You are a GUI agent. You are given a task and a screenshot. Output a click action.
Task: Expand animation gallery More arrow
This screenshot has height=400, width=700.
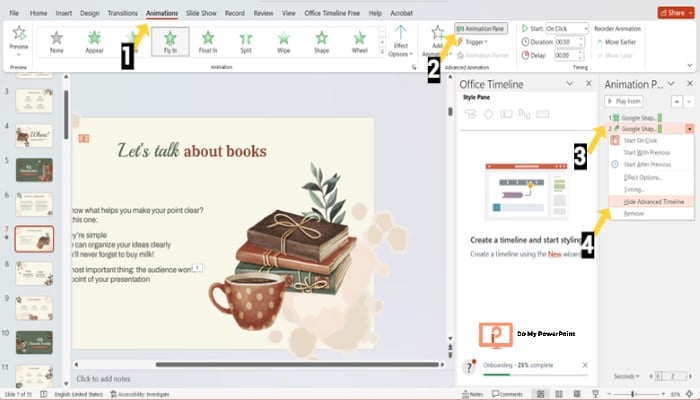coord(382,52)
